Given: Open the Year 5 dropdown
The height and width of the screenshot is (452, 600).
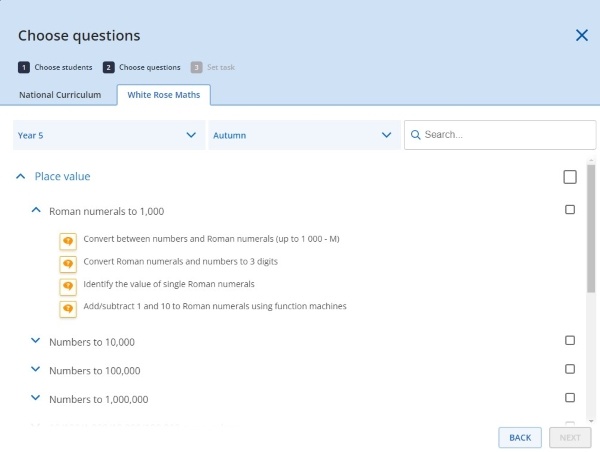Looking at the screenshot, I should [108, 135].
